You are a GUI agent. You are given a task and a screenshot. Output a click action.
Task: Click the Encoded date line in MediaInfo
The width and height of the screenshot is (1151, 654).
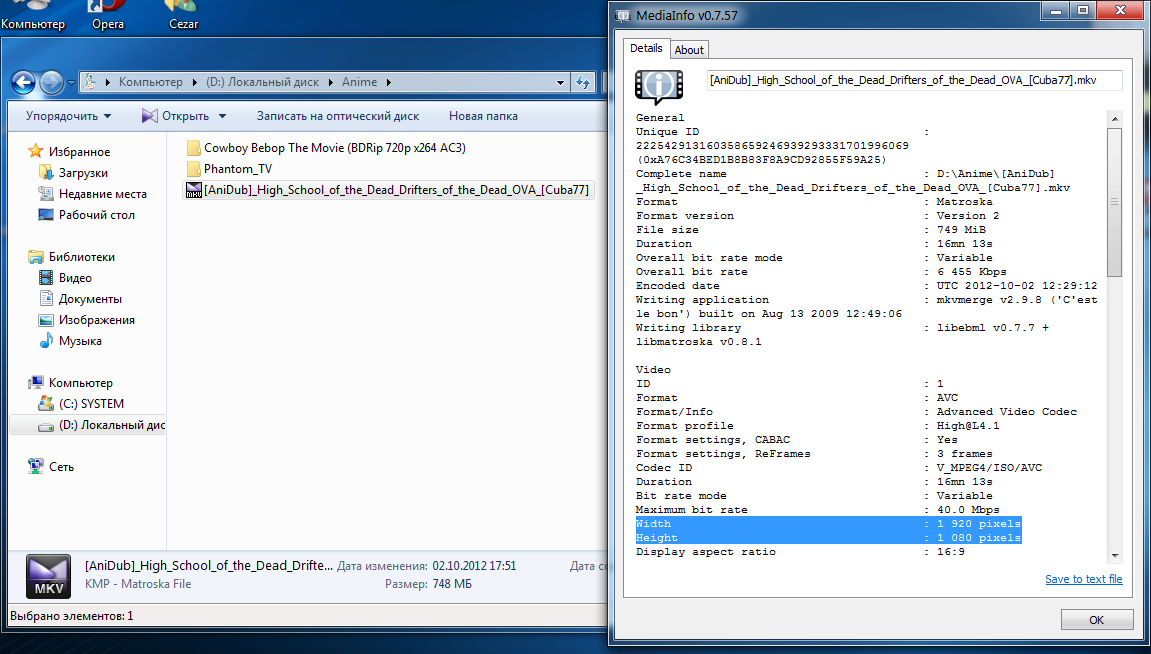(x=867, y=286)
